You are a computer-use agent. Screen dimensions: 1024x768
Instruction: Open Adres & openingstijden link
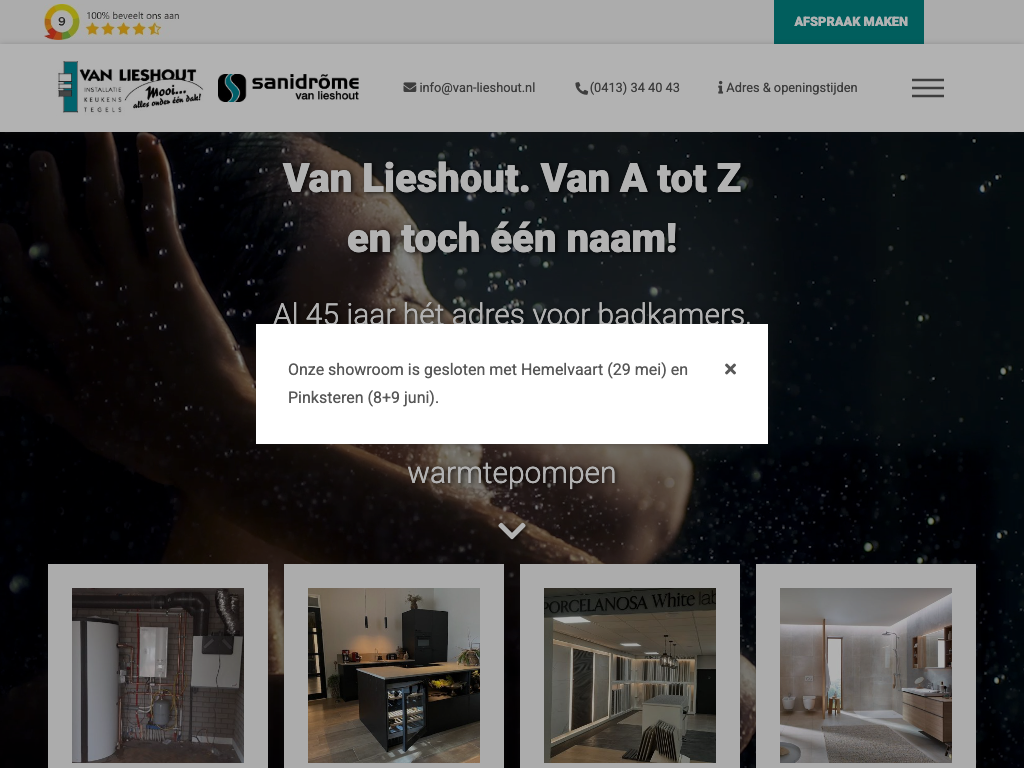792,88
